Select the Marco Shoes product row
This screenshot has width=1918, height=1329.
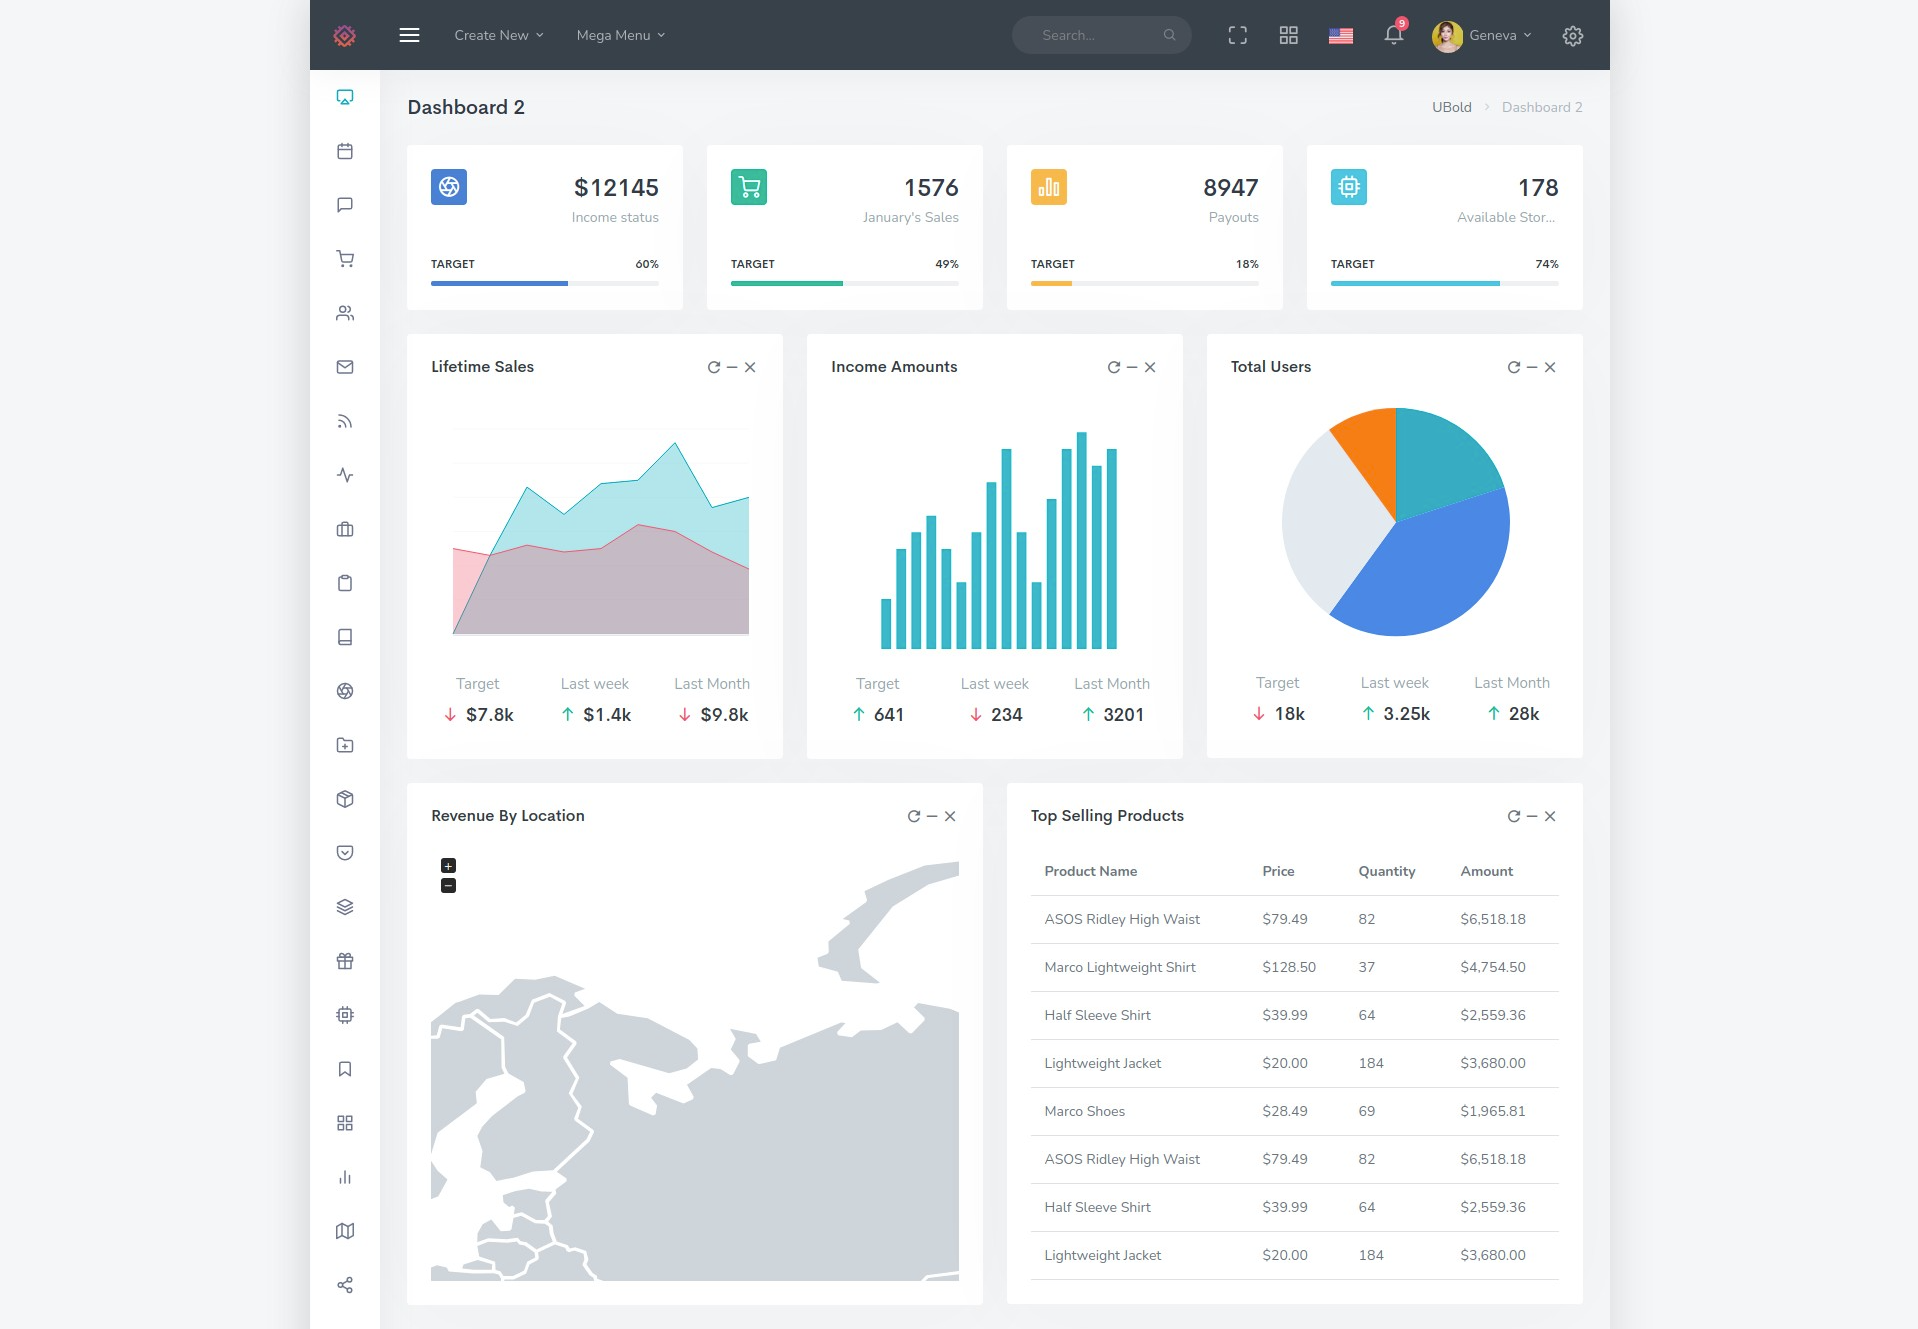[x=1294, y=1111]
